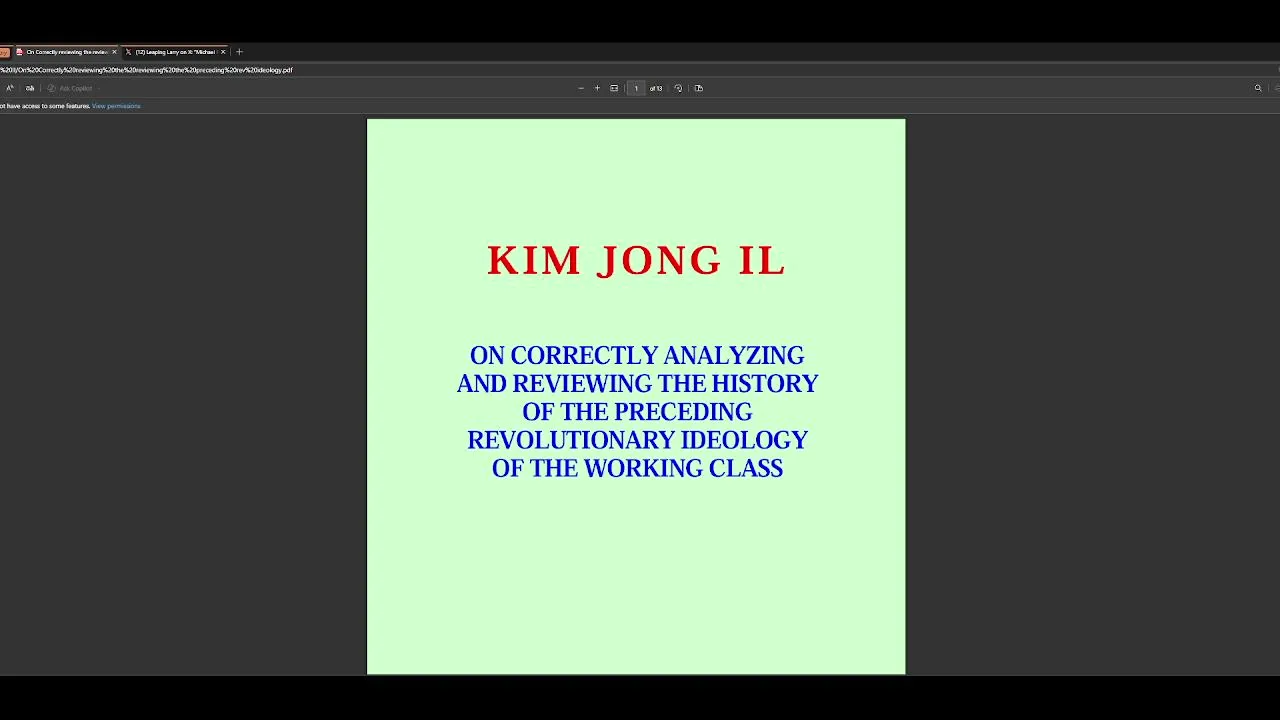Click the address bar PDF URL
Image resolution: width=1280 pixels, height=720 pixels.
(x=146, y=70)
